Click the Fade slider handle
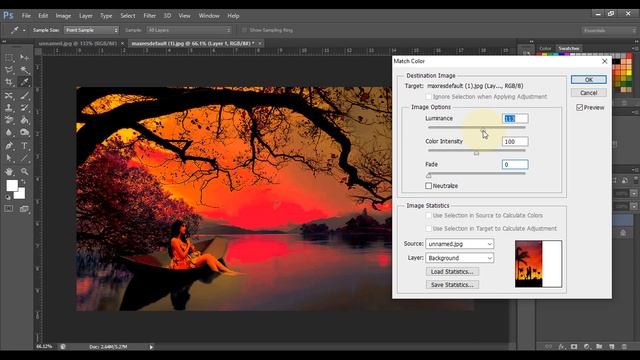640x360 pixels. click(x=429, y=176)
